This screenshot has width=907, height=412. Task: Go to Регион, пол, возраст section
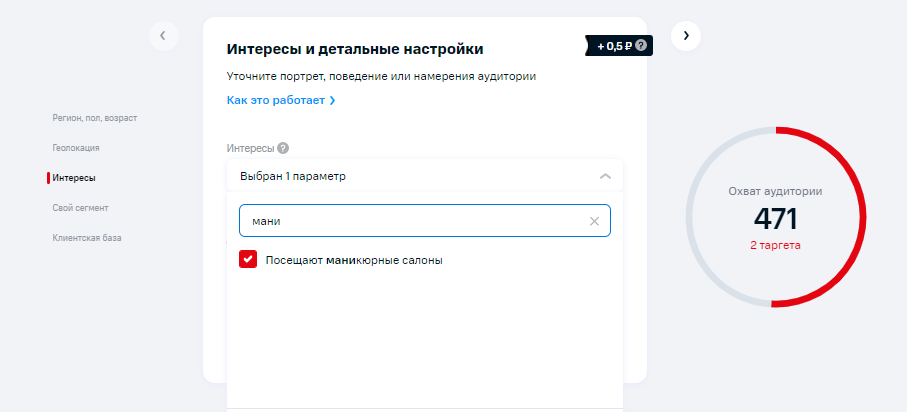[x=95, y=118]
